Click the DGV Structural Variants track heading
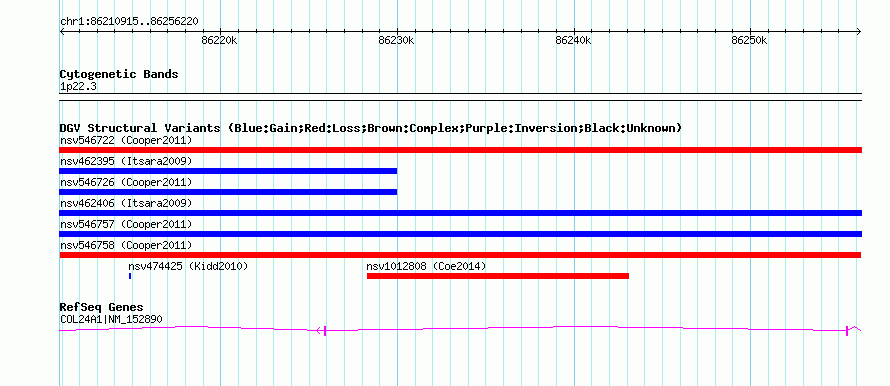 click(x=371, y=128)
